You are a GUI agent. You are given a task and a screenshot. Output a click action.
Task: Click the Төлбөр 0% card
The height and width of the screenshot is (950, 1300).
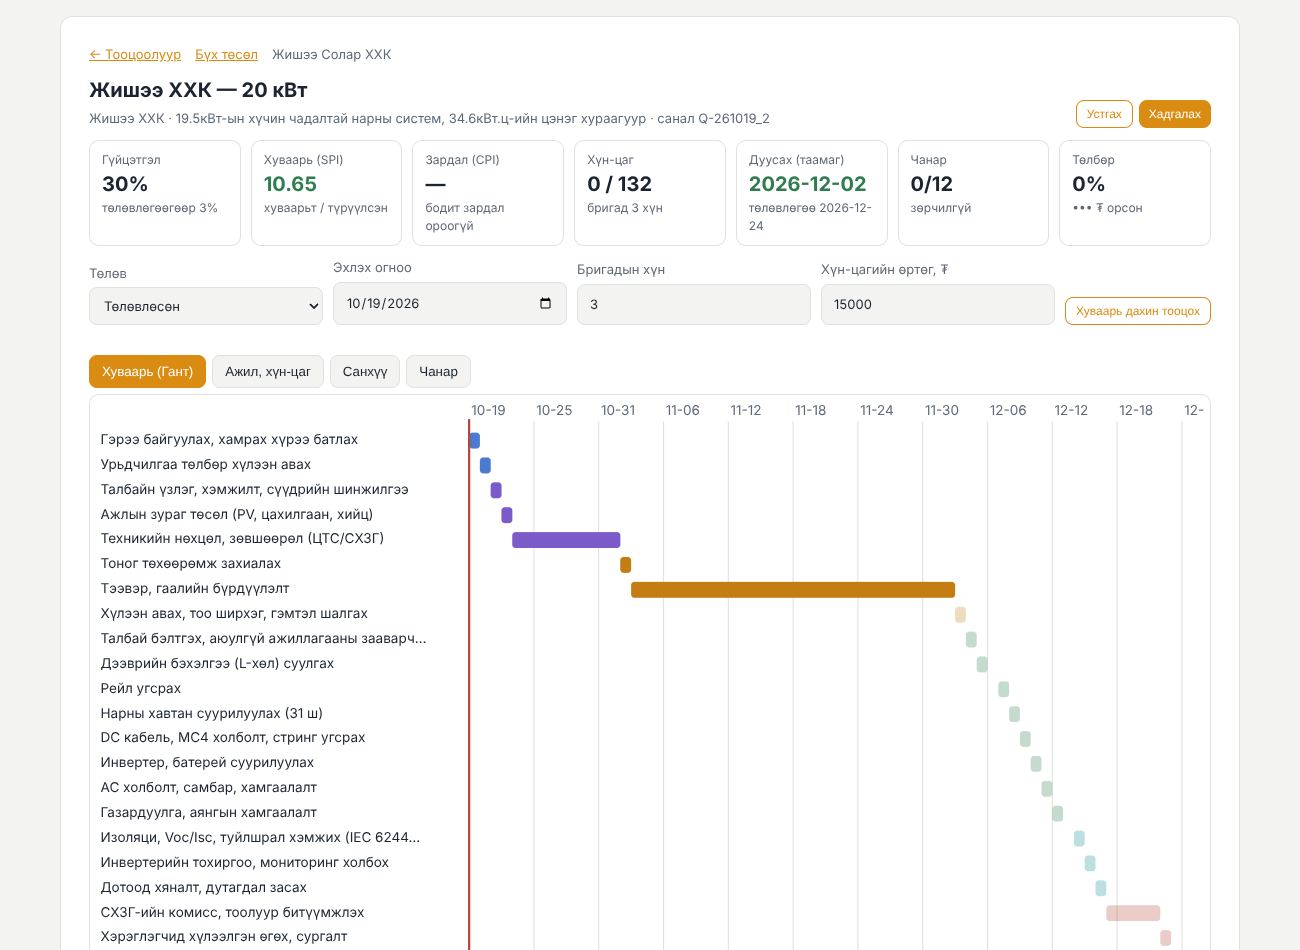[x=1135, y=193]
